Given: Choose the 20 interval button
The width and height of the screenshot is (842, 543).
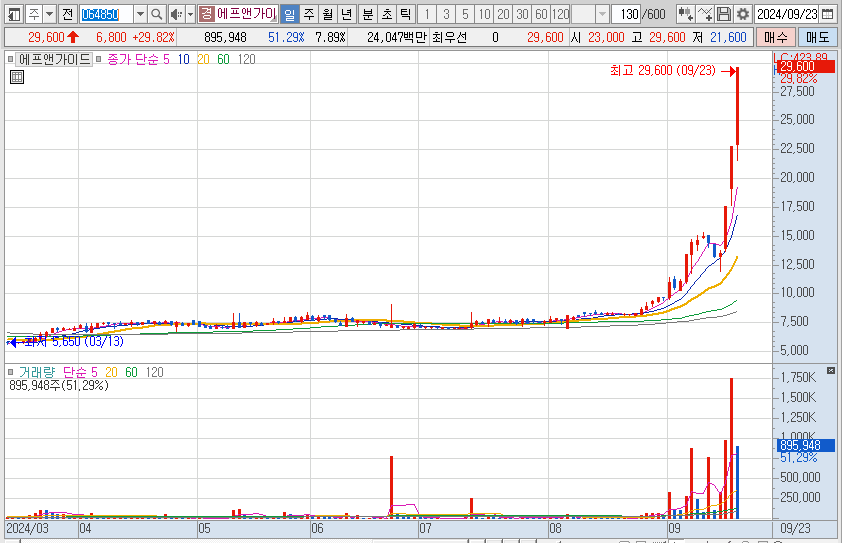Looking at the screenshot, I should pyautogui.click(x=503, y=14).
